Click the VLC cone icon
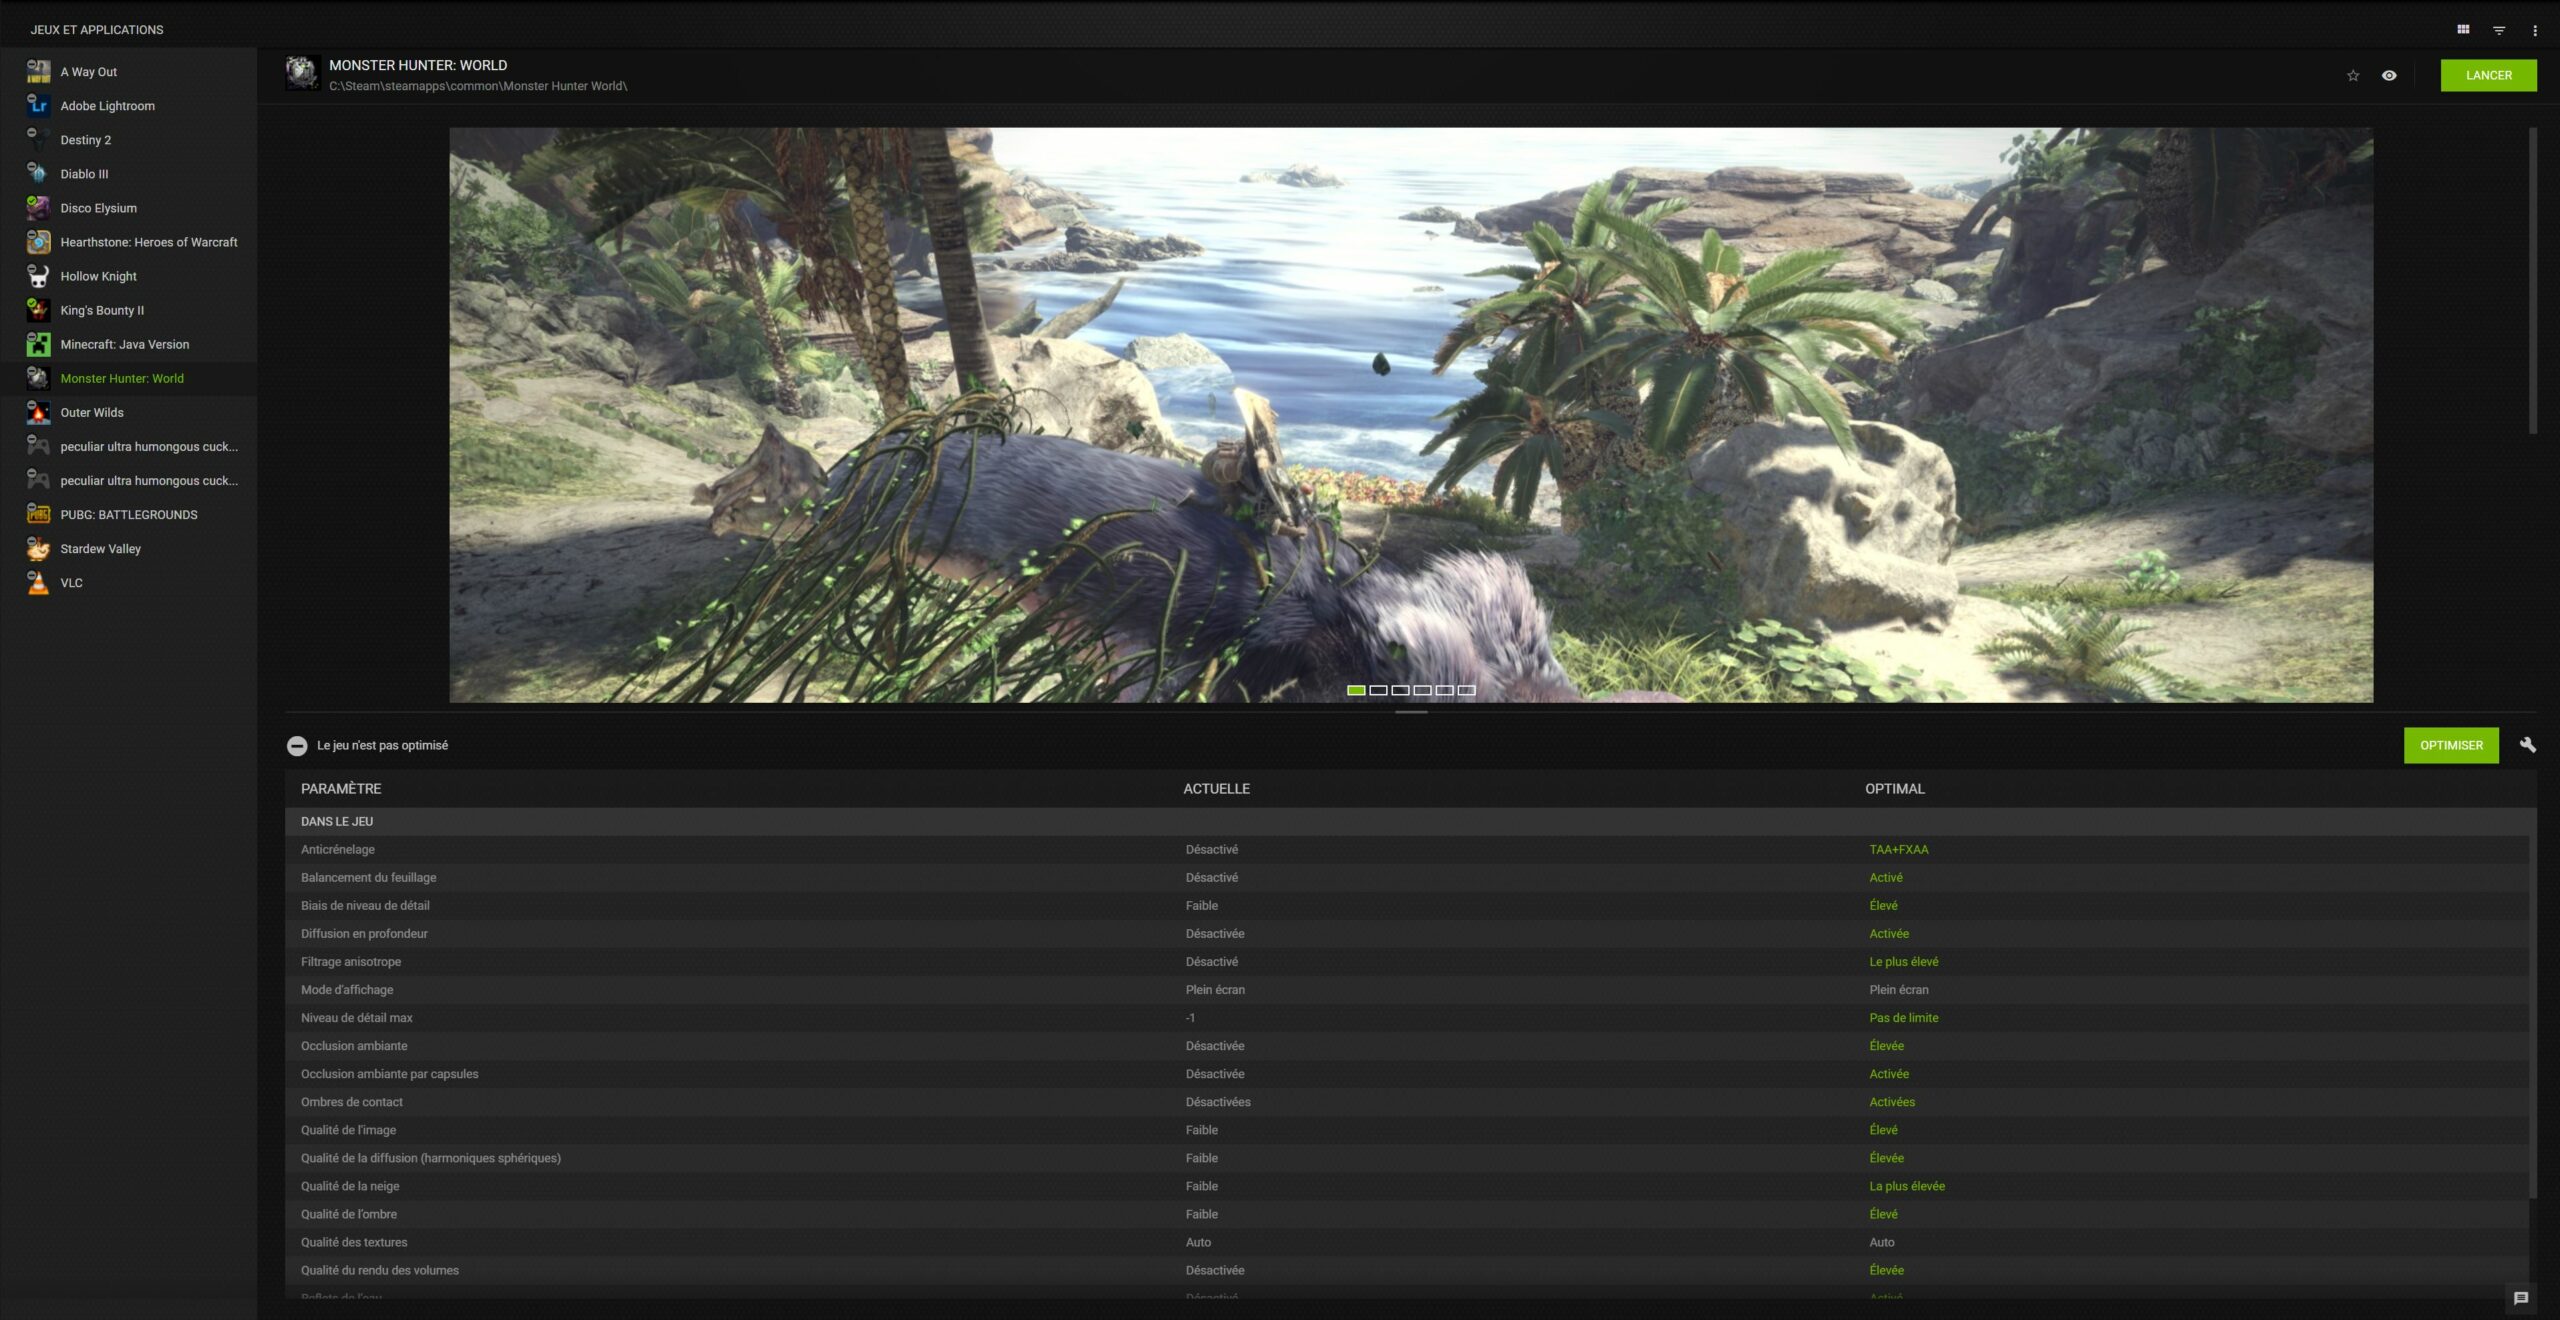Viewport: 2560px width, 1320px height. point(38,582)
